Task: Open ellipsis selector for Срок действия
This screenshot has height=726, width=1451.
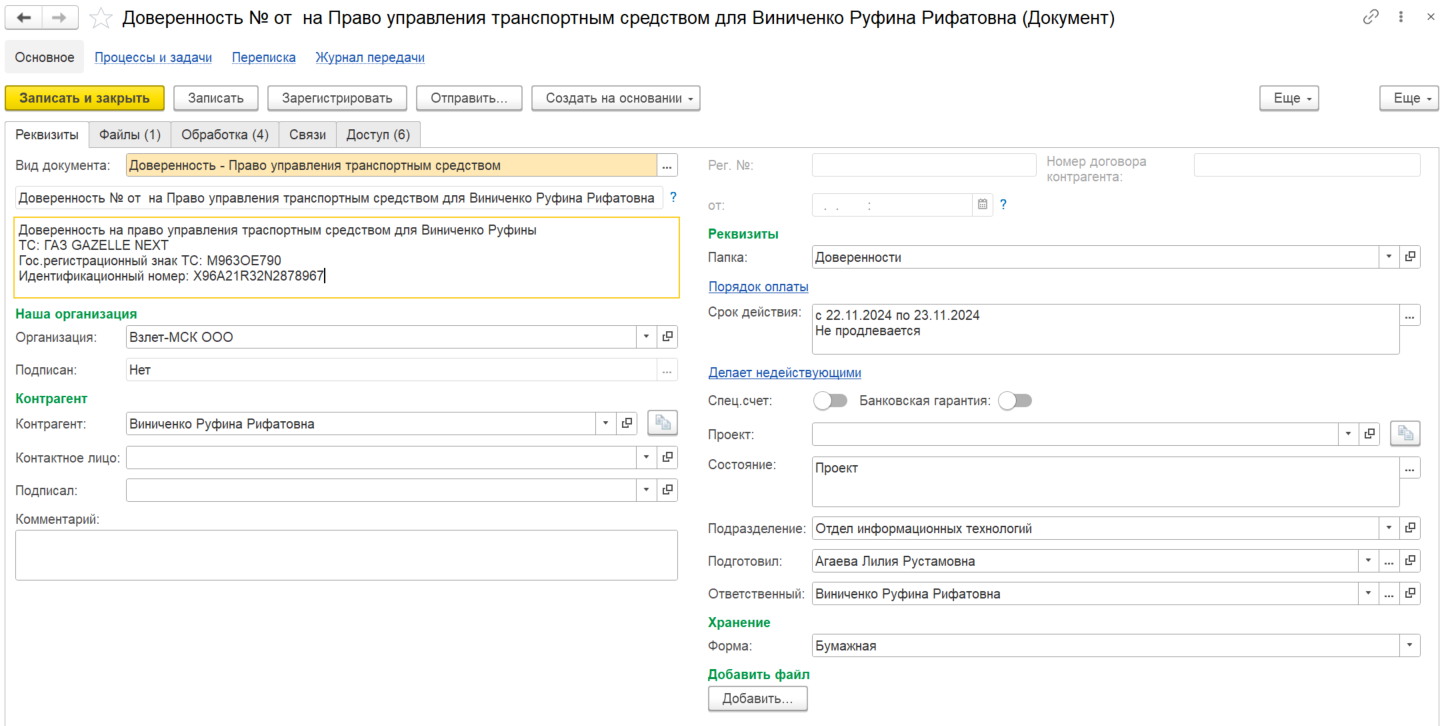Action: coord(1410,315)
